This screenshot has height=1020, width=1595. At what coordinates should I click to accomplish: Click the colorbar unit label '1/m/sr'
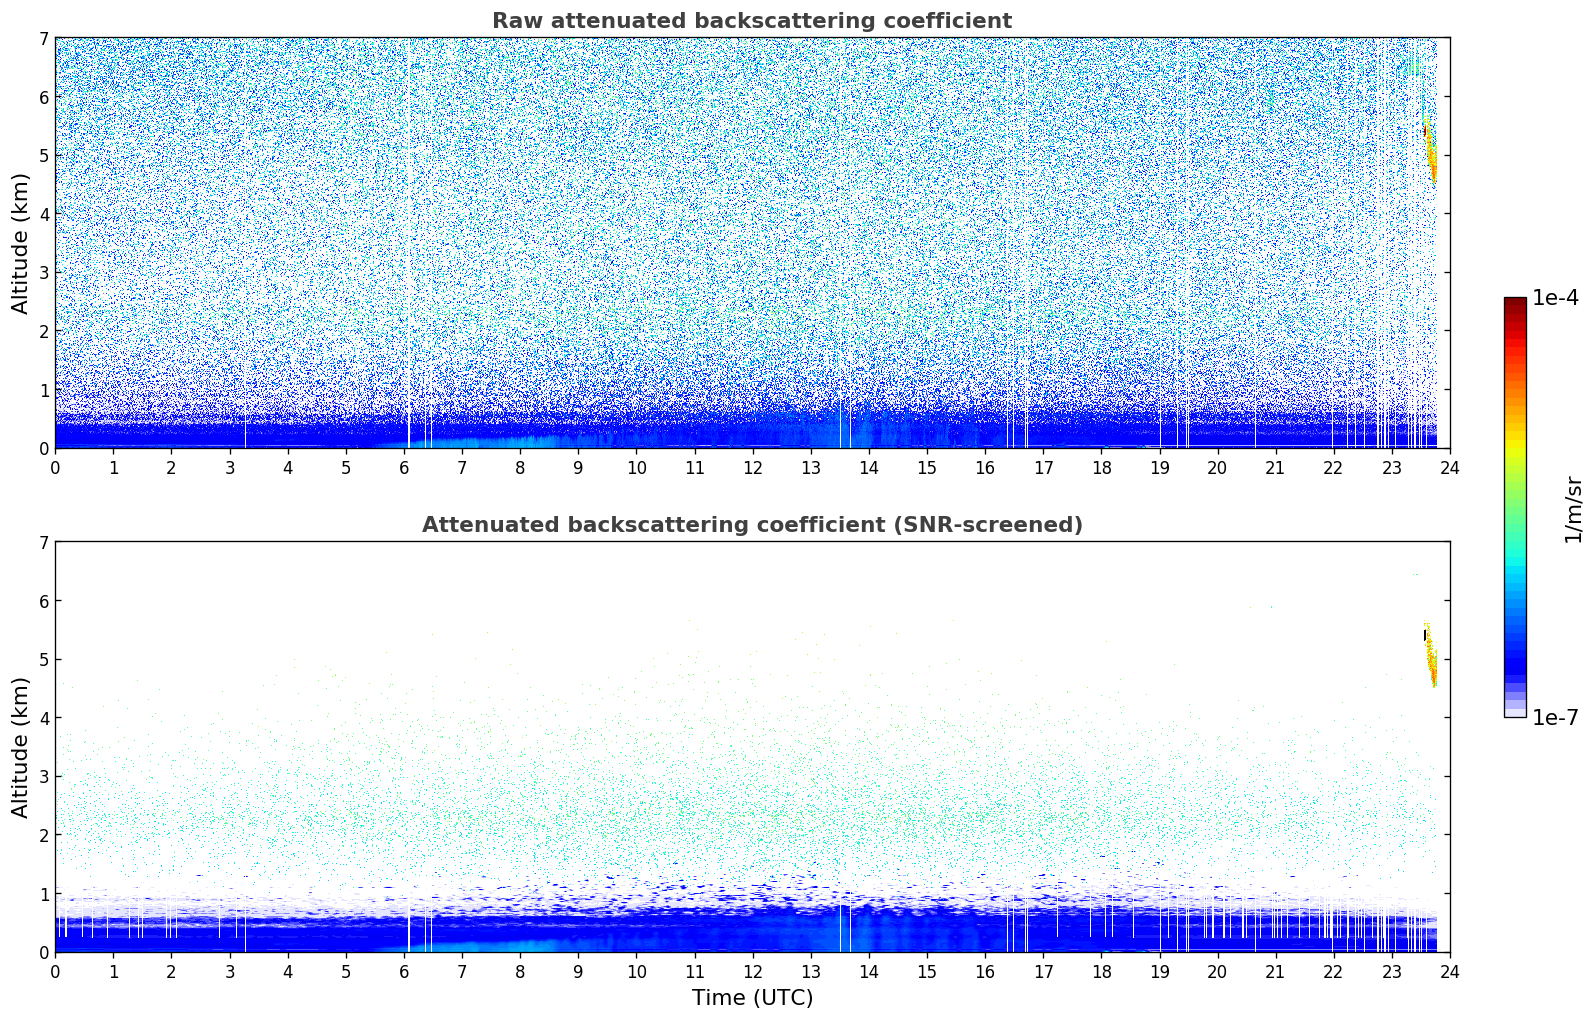pos(1573,509)
